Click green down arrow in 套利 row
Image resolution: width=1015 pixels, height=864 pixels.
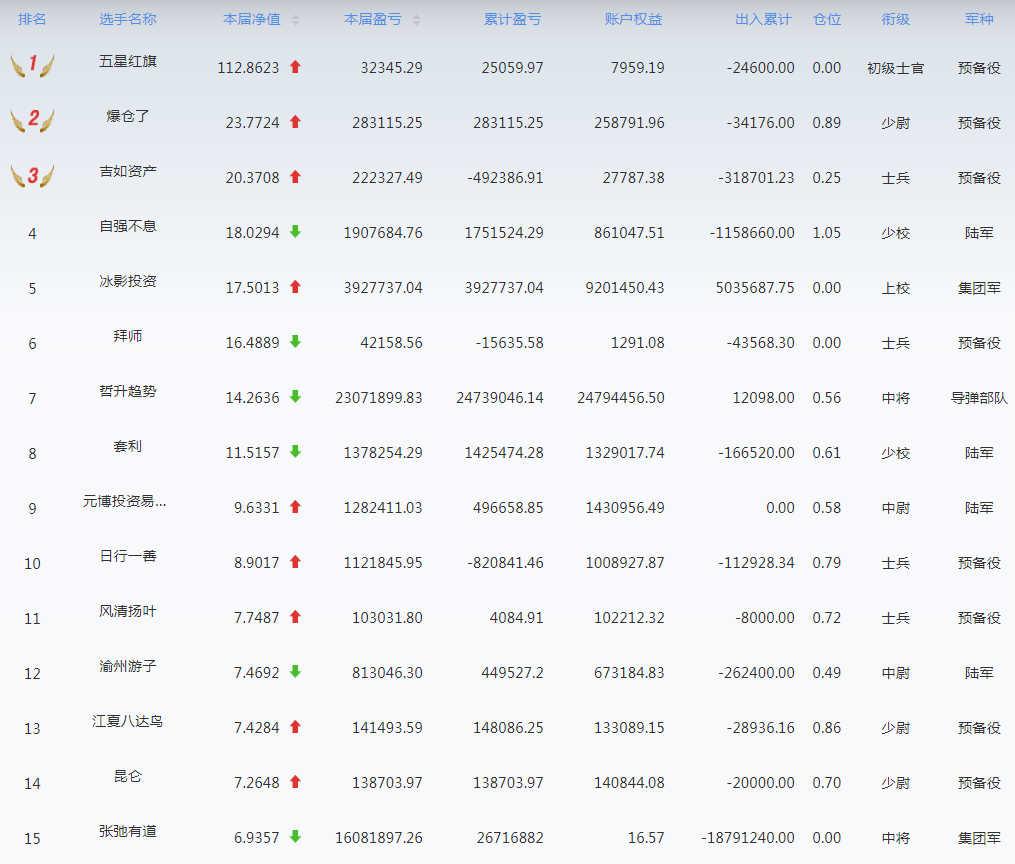tap(295, 452)
